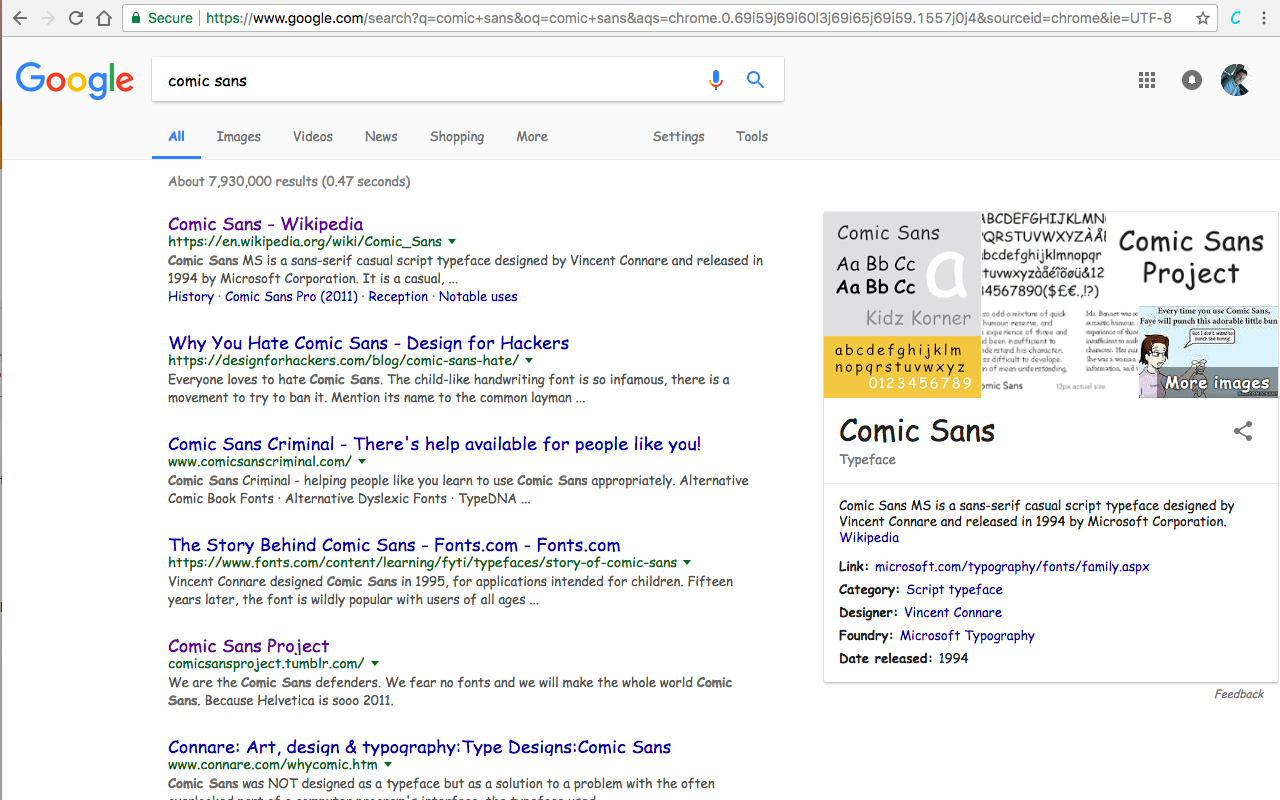Viewport: 1280px width, 800px height.
Task: Go back using the browser back arrow
Action: point(20,18)
